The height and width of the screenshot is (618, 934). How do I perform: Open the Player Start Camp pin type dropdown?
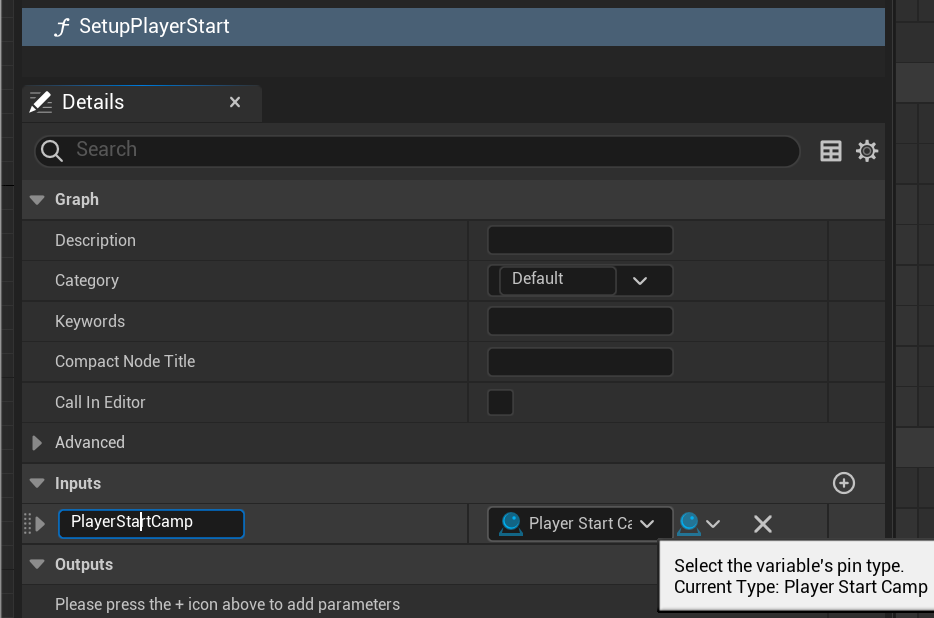[x=580, y=524]
